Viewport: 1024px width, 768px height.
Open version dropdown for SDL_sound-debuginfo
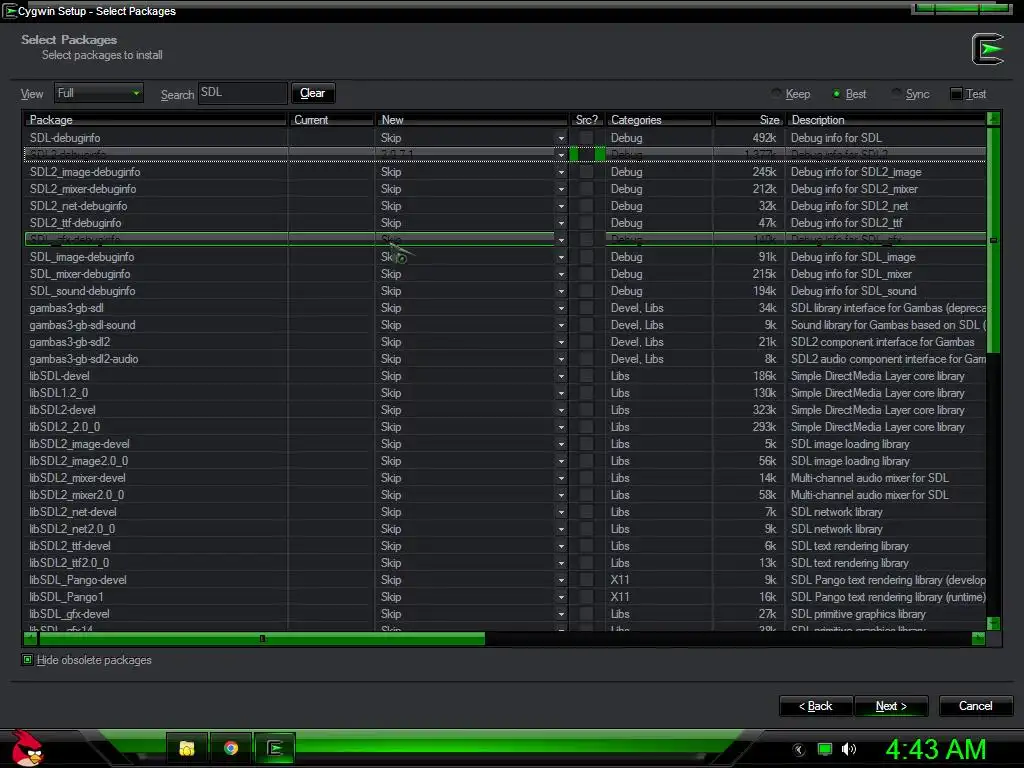point(561,291)
